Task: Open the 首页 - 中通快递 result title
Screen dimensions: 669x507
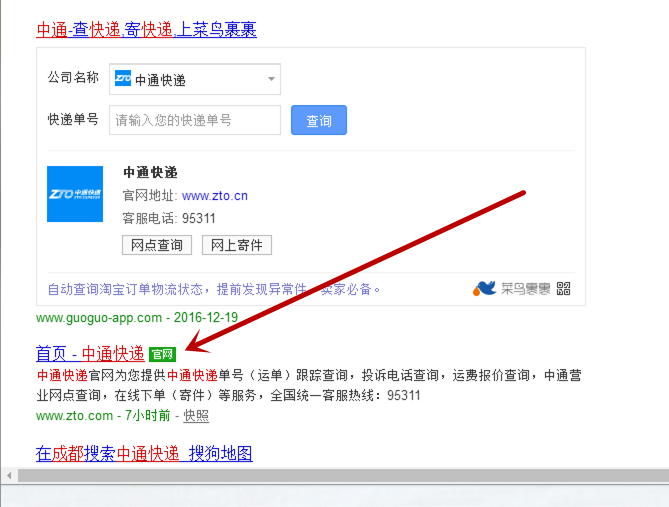Action: [90, 354]
